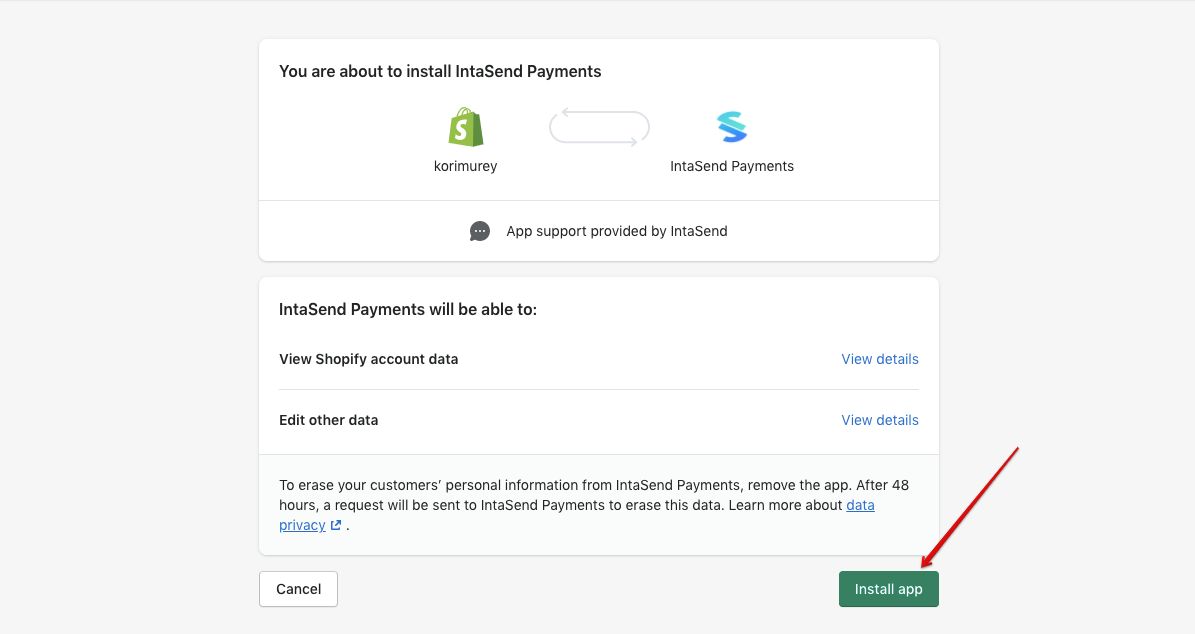
Task: Click the Install app button
Action: [x=889, y=589]
